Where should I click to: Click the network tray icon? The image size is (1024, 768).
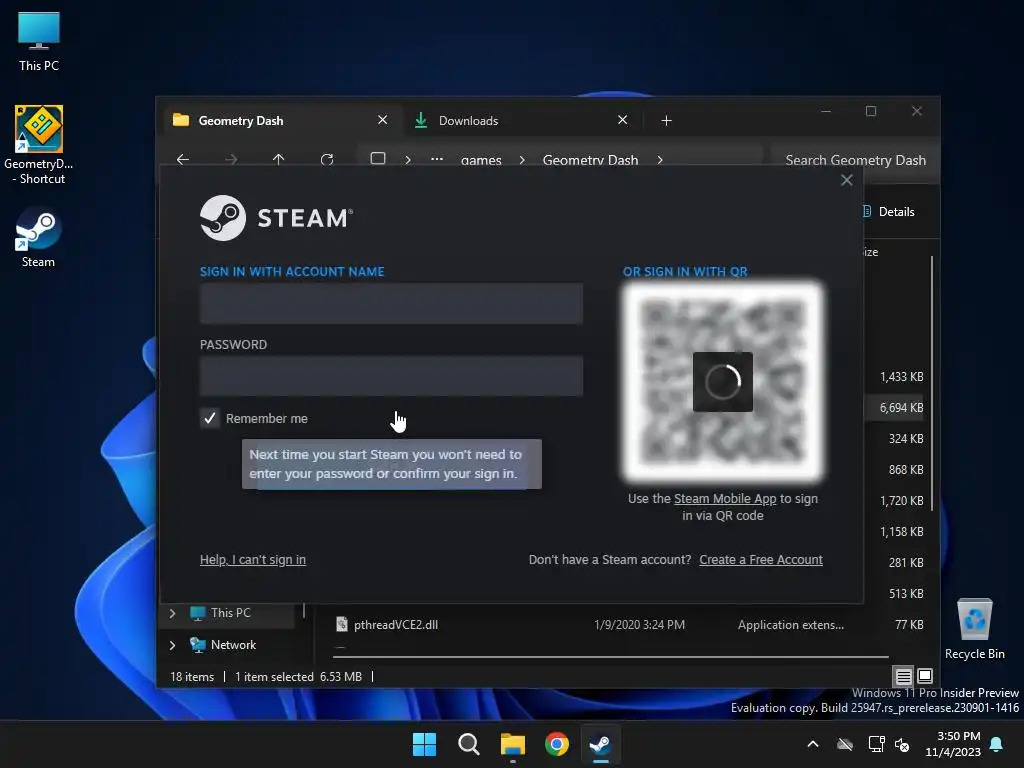pos(876,744)
